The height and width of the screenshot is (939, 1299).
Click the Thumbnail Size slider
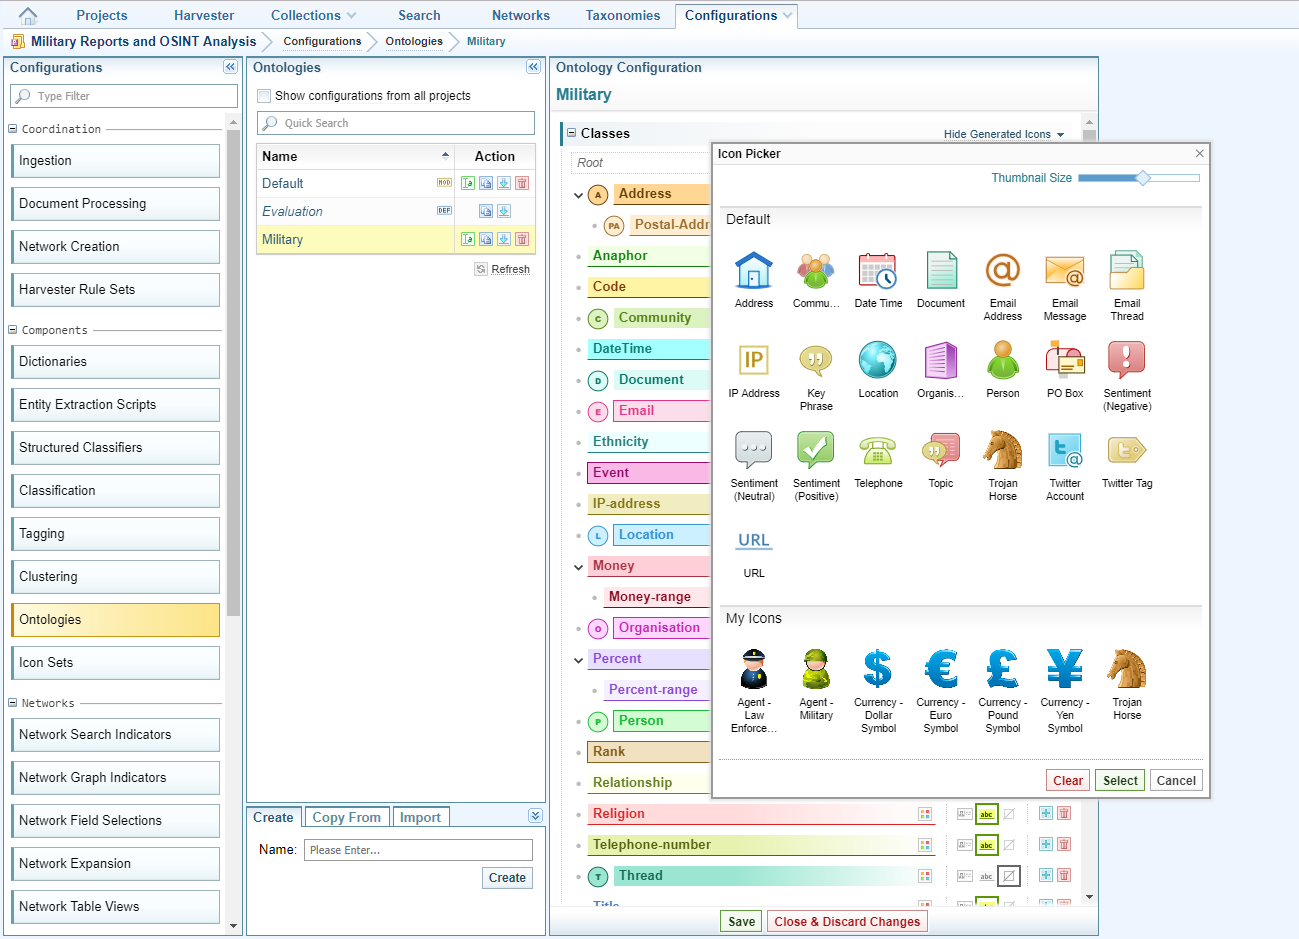1142,178
